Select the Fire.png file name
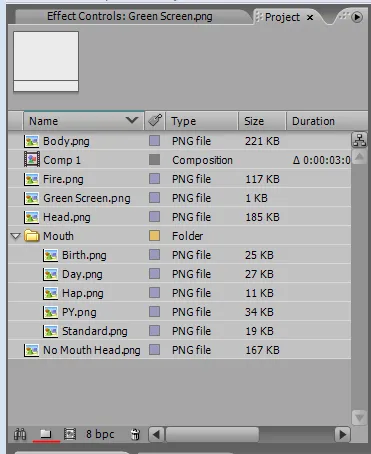This screenshot has height=454, width=371. [63, 179]
